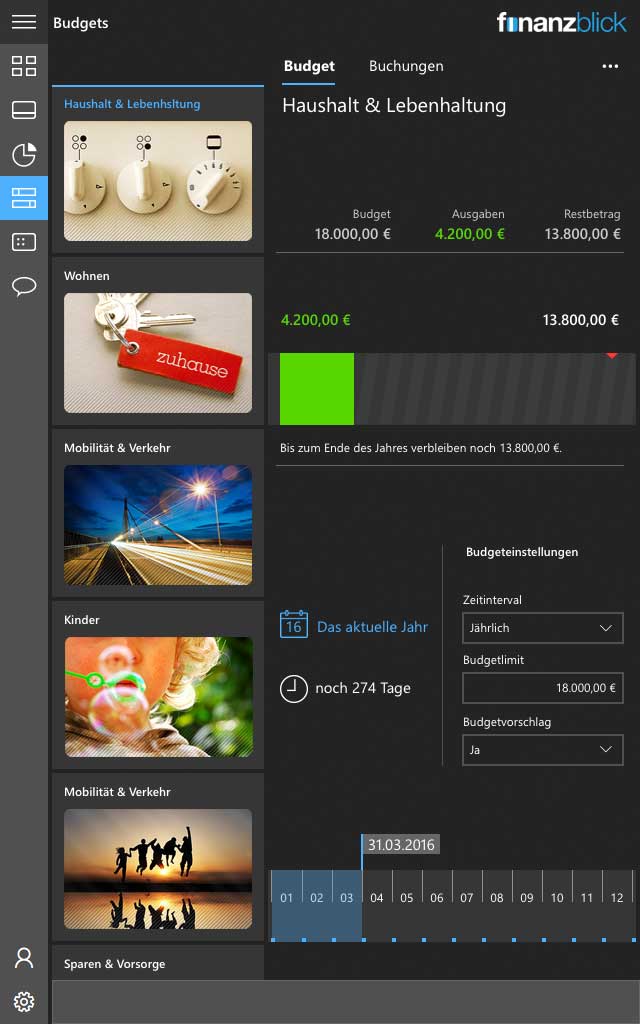Screen dimensions: 640x1024
Task: Click the clock icon beside remaining days
Action: pyautogui.click(x=294, y=688)
